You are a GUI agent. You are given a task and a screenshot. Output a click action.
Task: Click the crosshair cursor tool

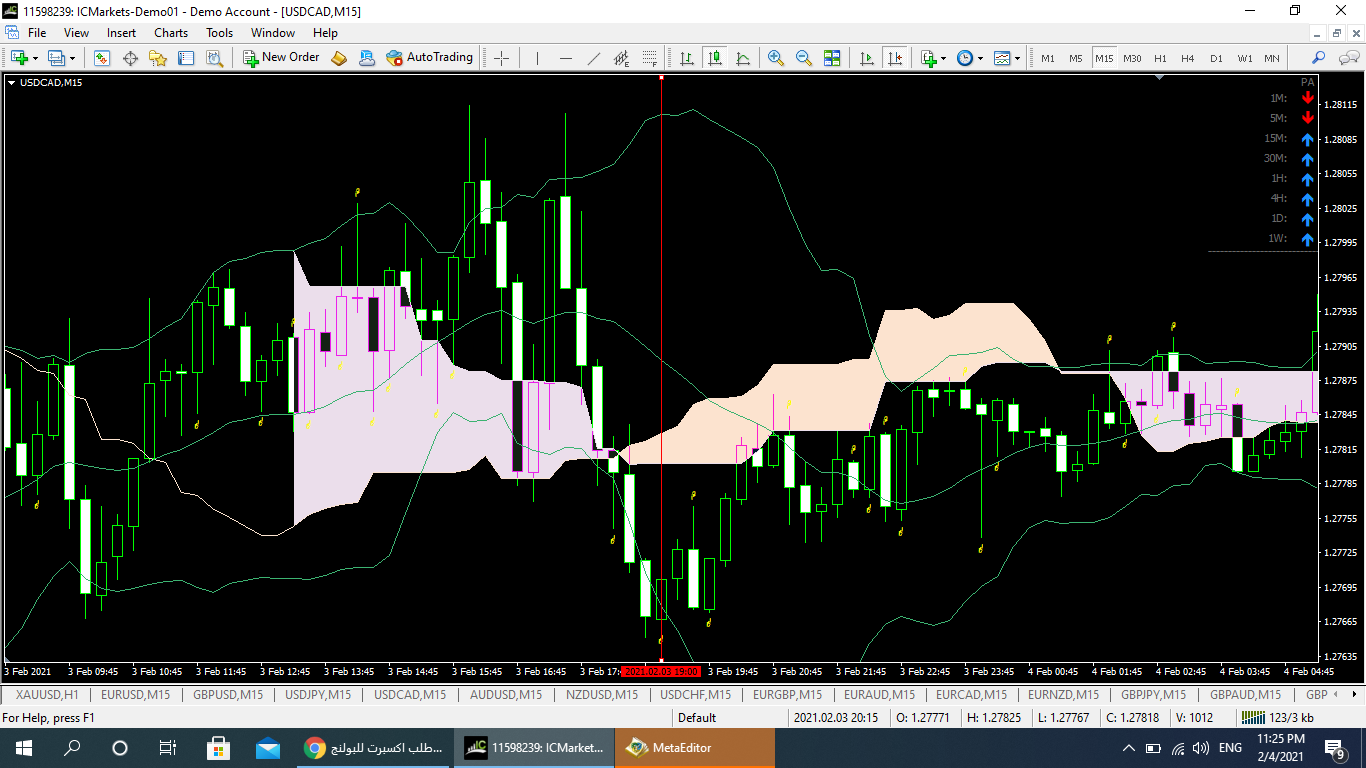click(x=502, y=58)
